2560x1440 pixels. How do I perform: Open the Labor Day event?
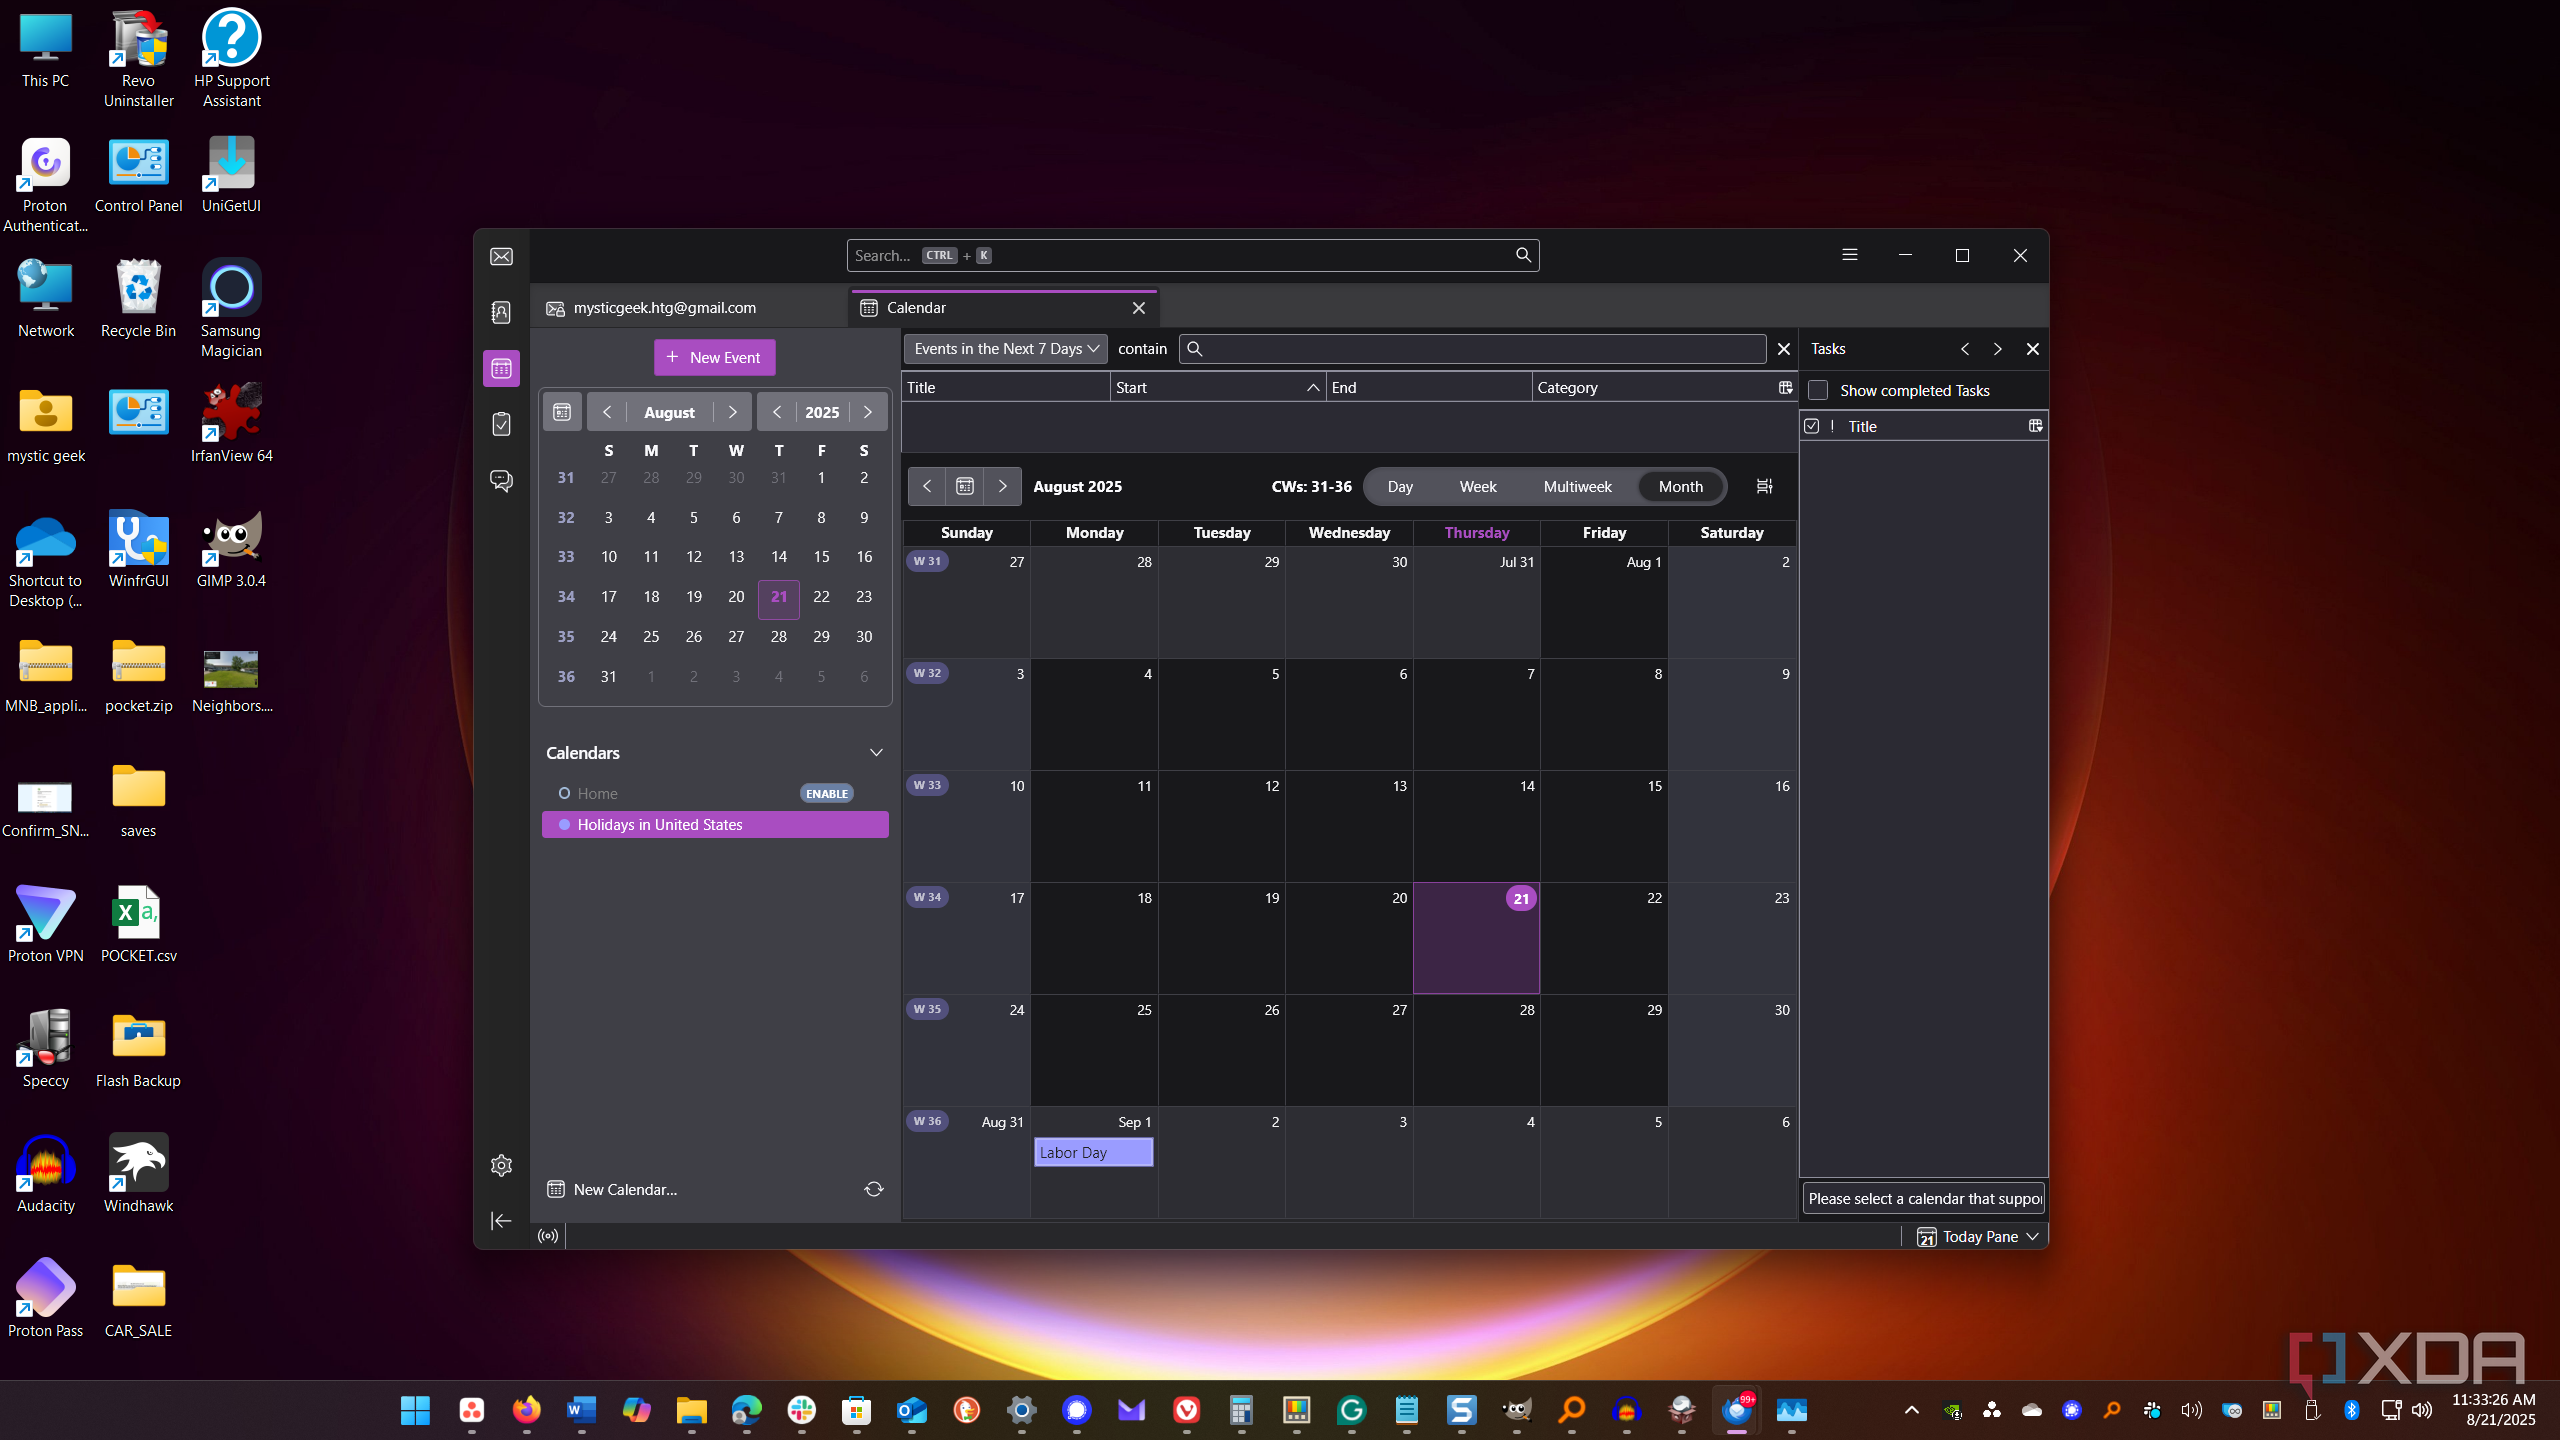coord(1092,1152)
